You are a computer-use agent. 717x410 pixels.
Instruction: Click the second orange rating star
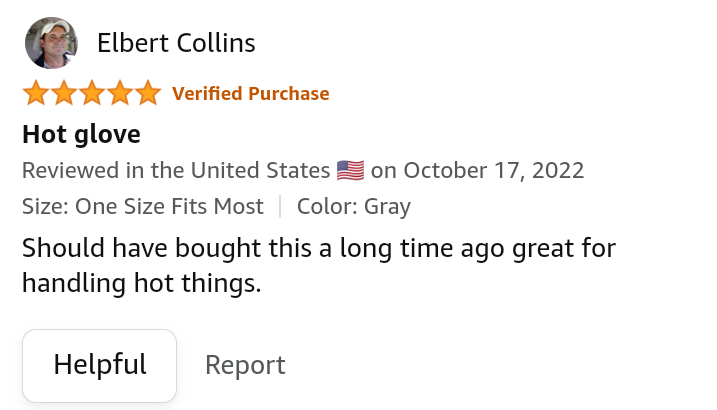pos(64,94)
